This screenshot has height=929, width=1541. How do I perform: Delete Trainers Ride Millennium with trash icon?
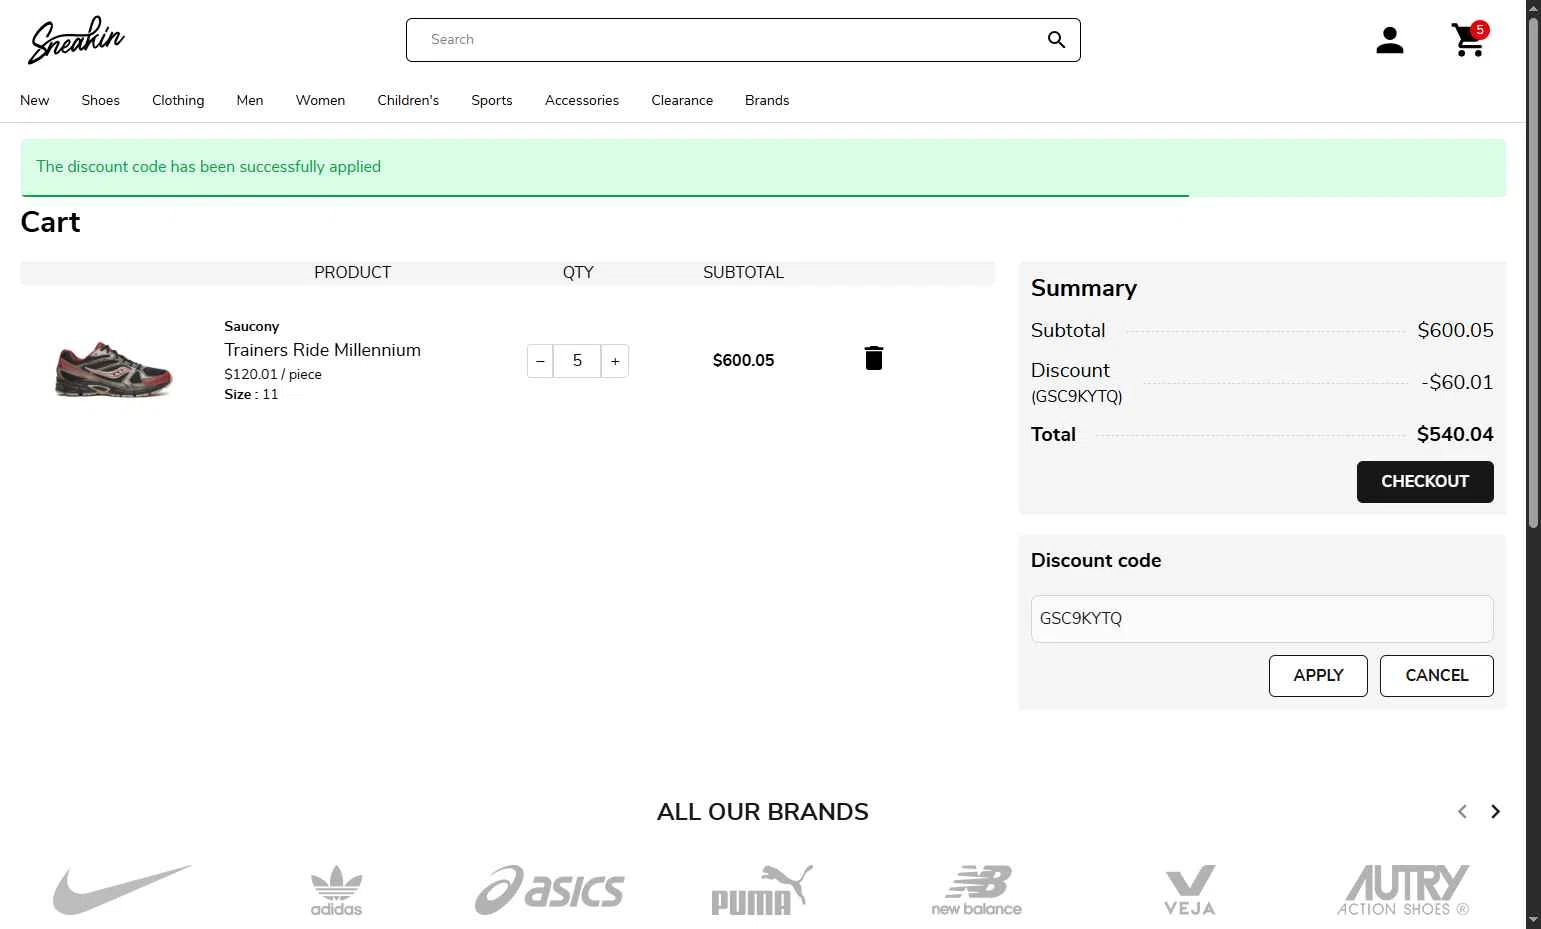click(x=874, y=358)
